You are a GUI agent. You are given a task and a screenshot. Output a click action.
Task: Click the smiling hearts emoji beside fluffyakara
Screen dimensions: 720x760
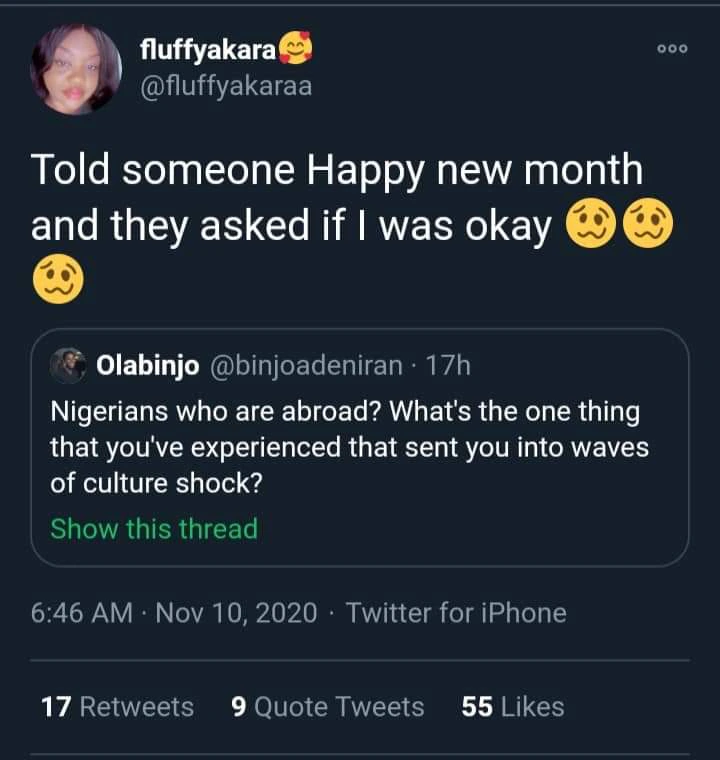click(292, 48)
